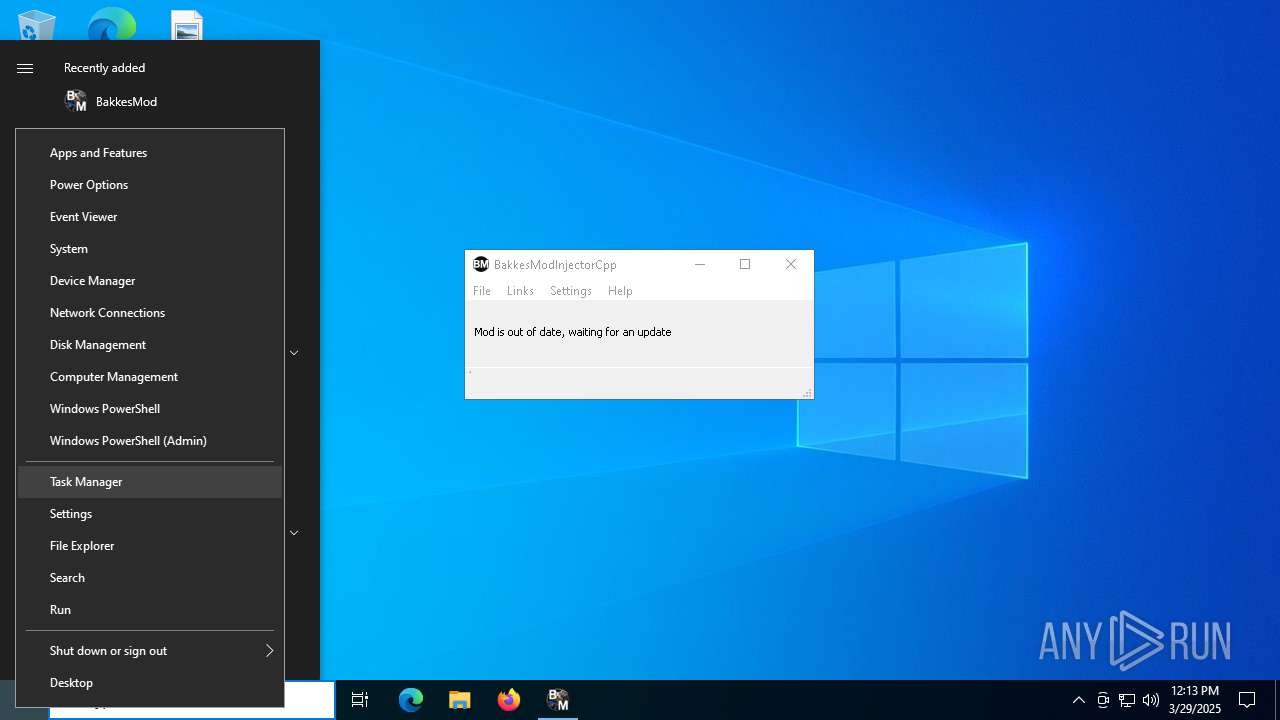Switch to BakkesMod taskbar icon
Image resolution: width=1280 pixels, height=720 pixels.
pos(558,700)
